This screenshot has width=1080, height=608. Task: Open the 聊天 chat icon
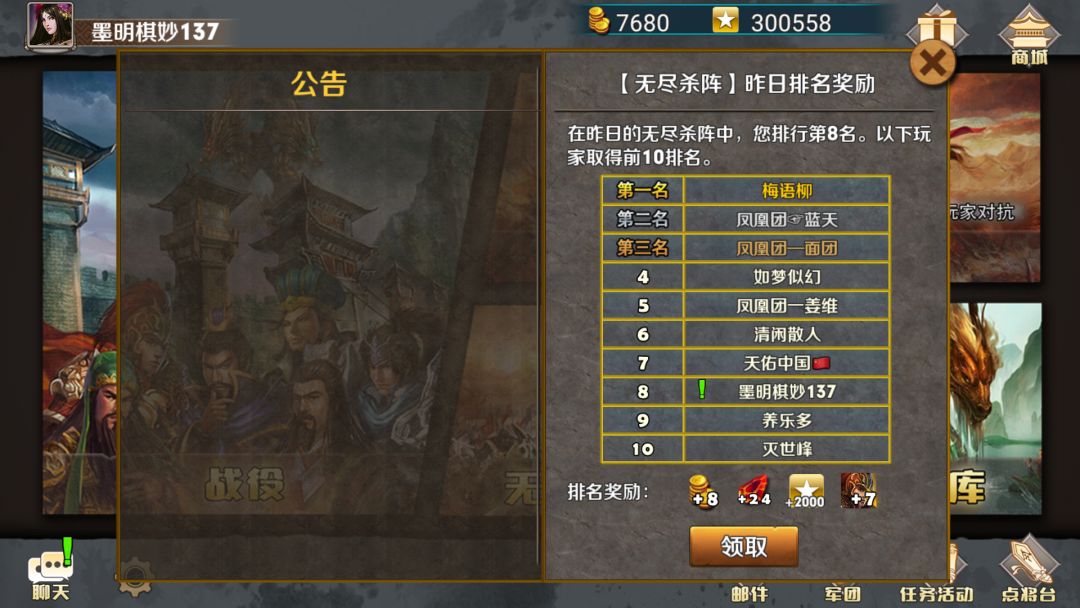pyautogui.click(x=50, y=570)
